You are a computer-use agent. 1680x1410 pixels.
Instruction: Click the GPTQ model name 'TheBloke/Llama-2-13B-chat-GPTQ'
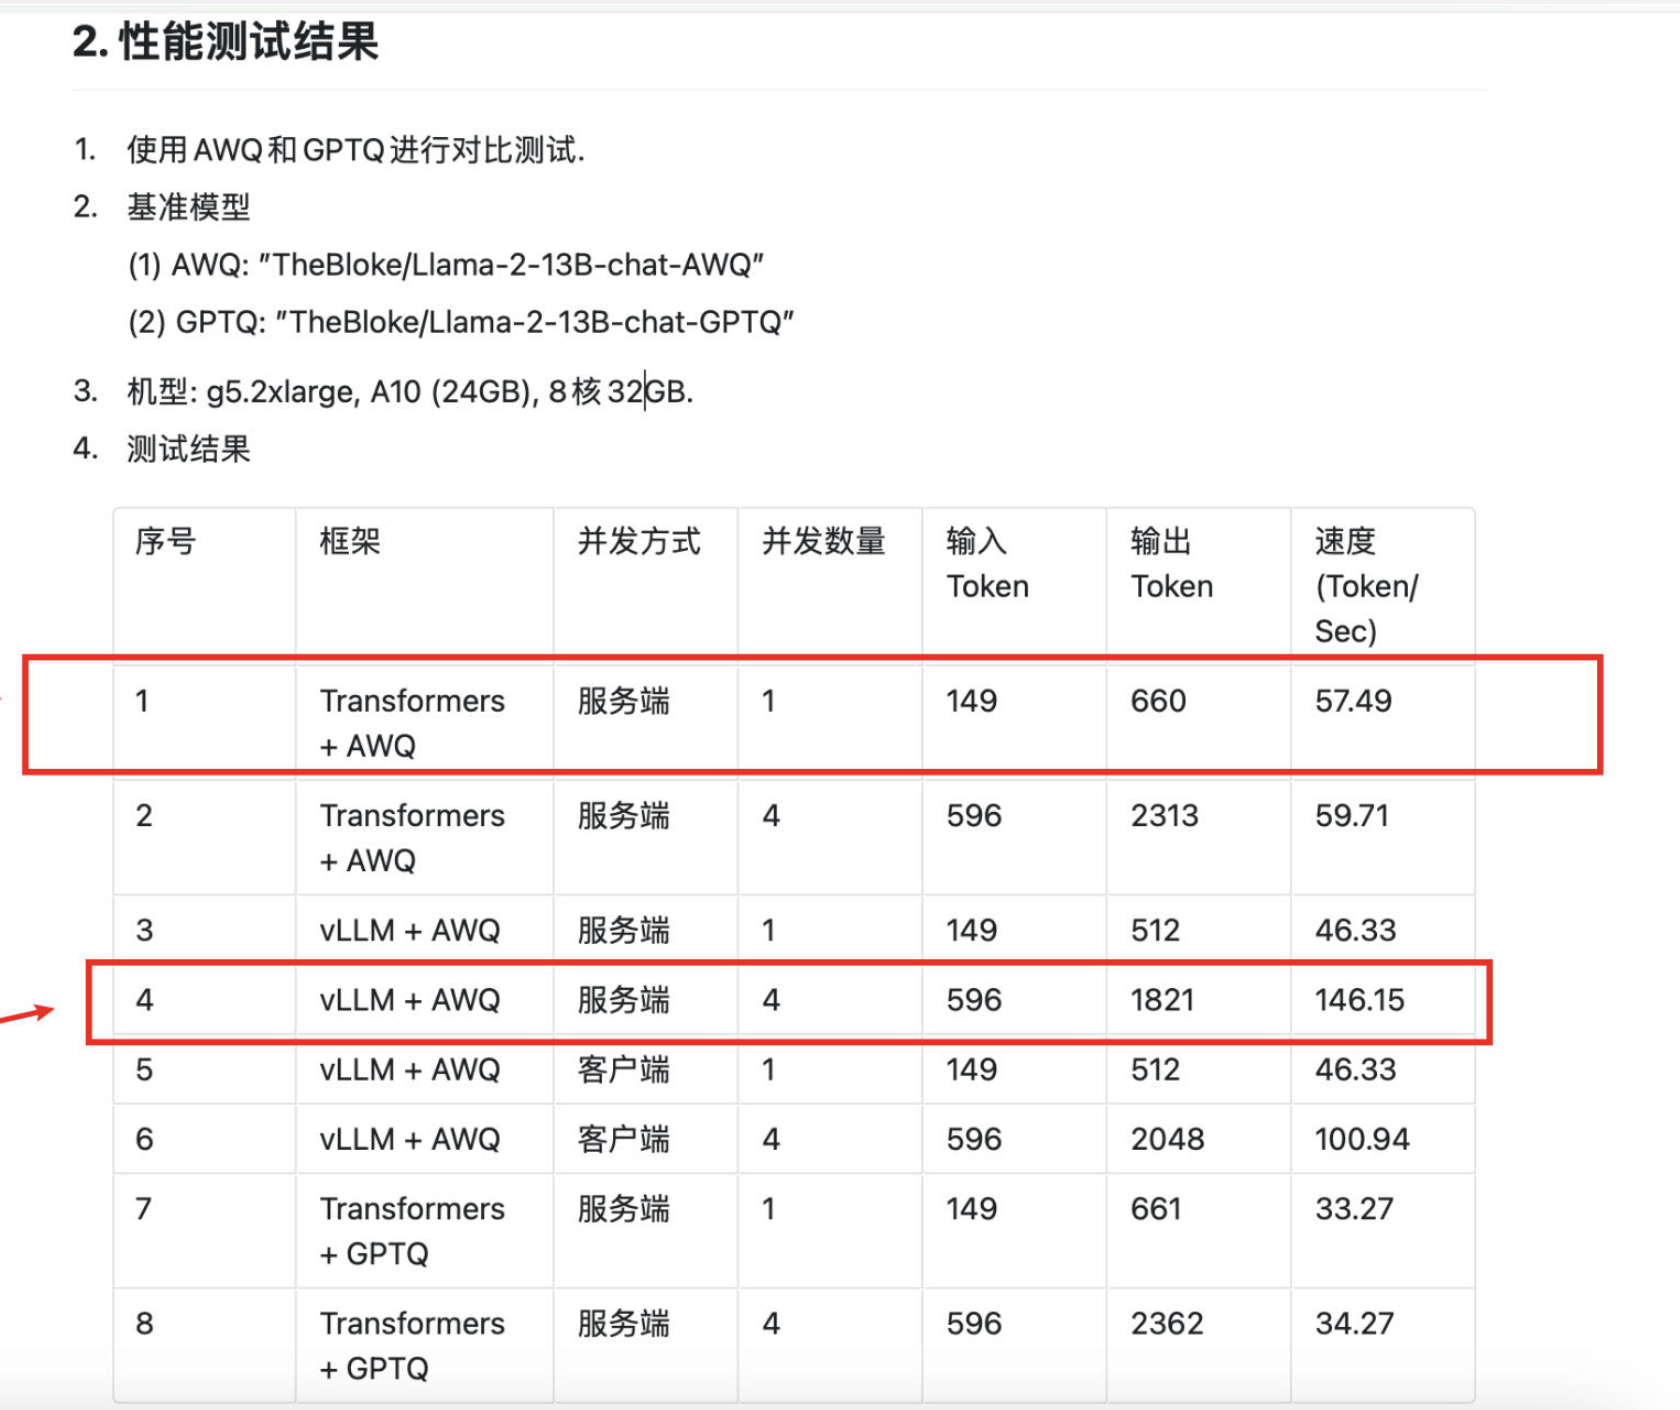tap(535, 322)
